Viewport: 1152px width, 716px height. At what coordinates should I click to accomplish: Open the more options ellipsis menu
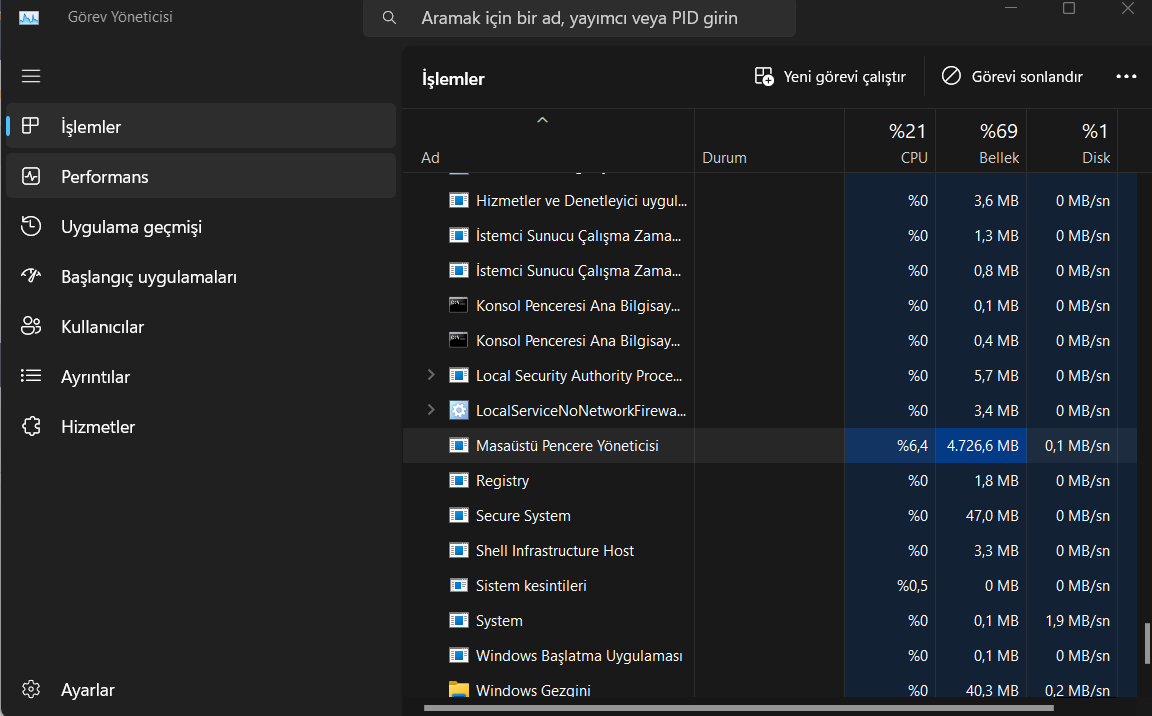1126,76
